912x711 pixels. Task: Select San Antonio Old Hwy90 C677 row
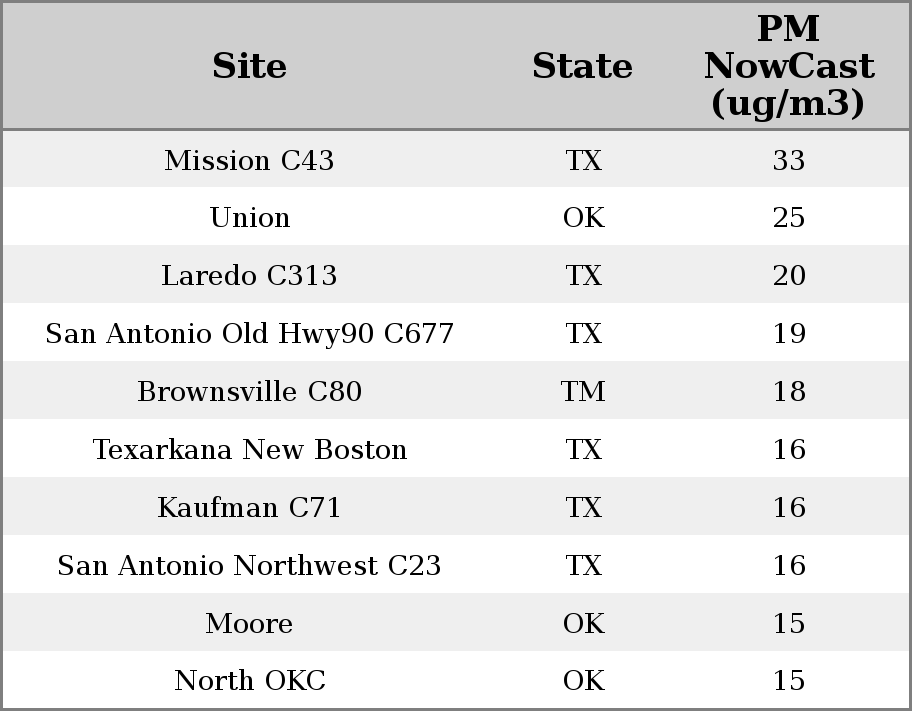(249, 334)
